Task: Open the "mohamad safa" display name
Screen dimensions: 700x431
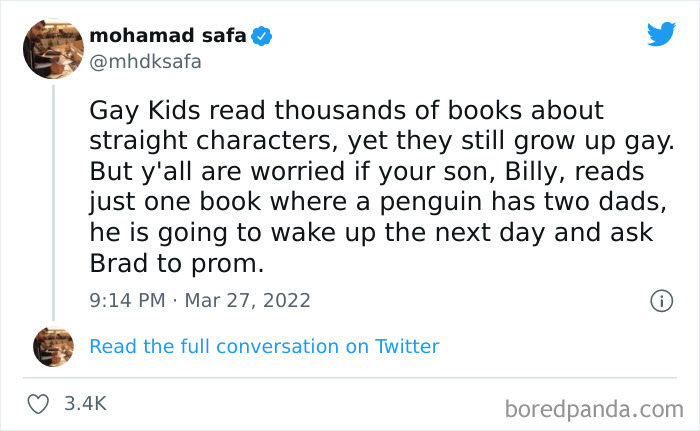Action: tap(168, 36)
